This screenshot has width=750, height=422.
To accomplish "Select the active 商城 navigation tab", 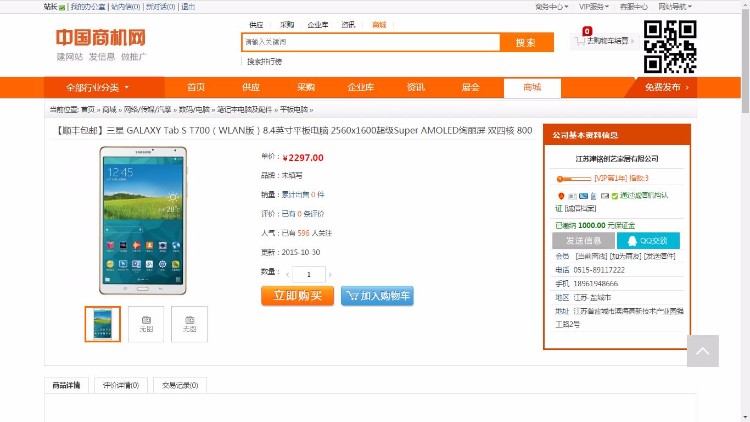I will 532,88.
